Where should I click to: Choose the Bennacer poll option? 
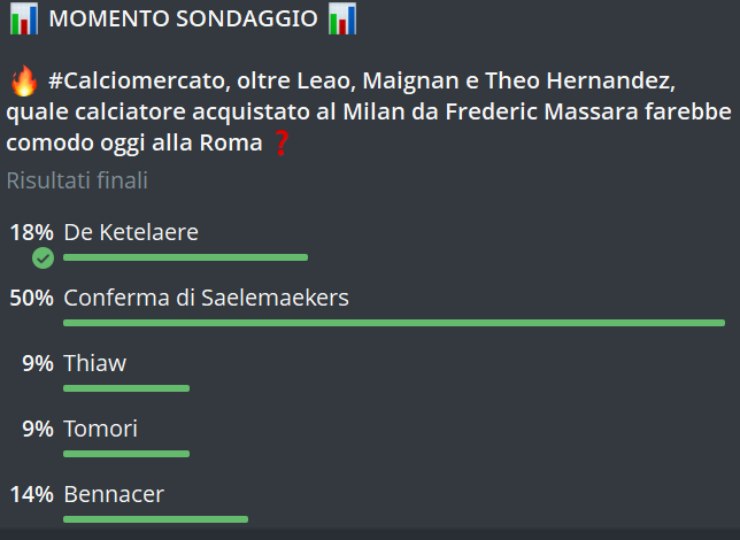tap(113, 494)
